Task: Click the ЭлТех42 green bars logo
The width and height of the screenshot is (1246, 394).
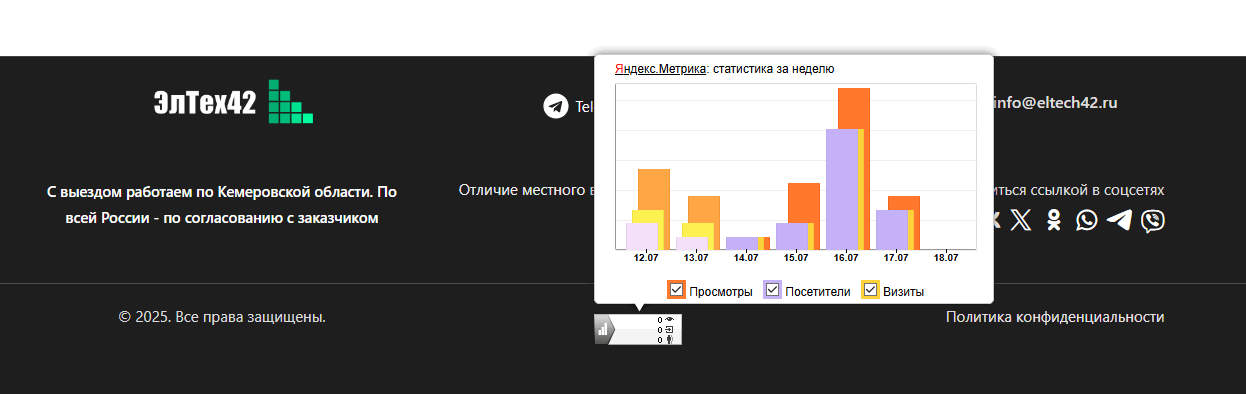Action: tap(291, 101)
